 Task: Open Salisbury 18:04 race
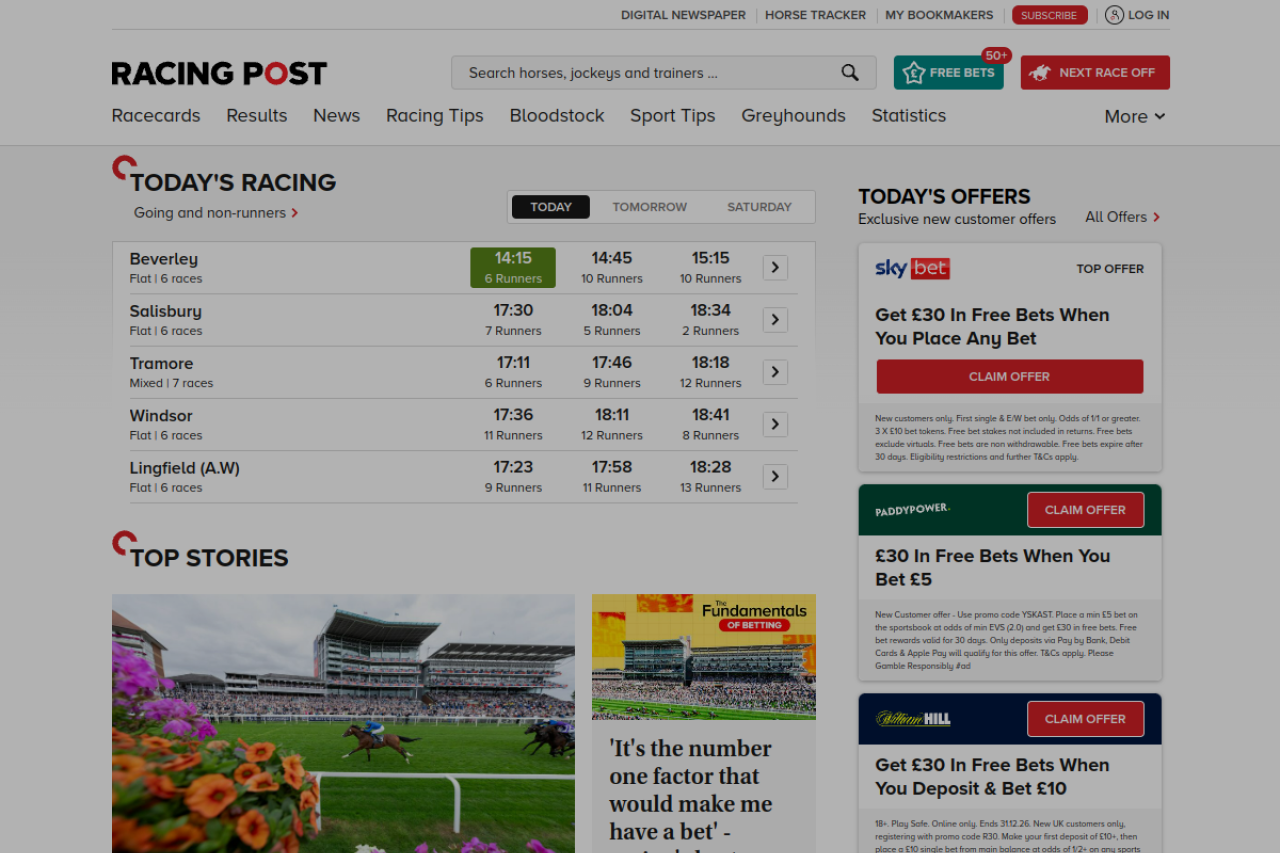pyautogui.click(x=612, y=319)
